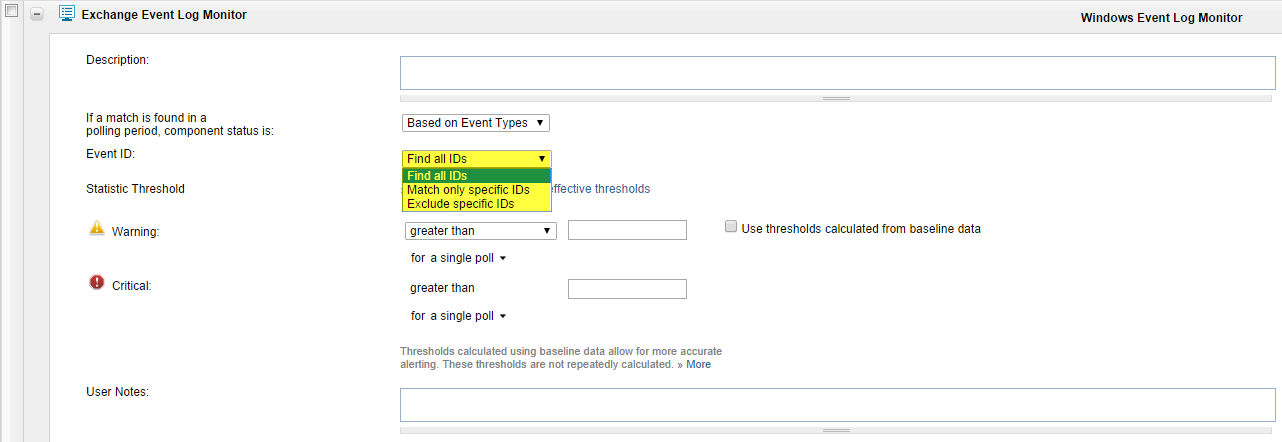Open Warning greater than operator dropdown
The height and width of the screenshot is (442, 1282).
[480, 230]
